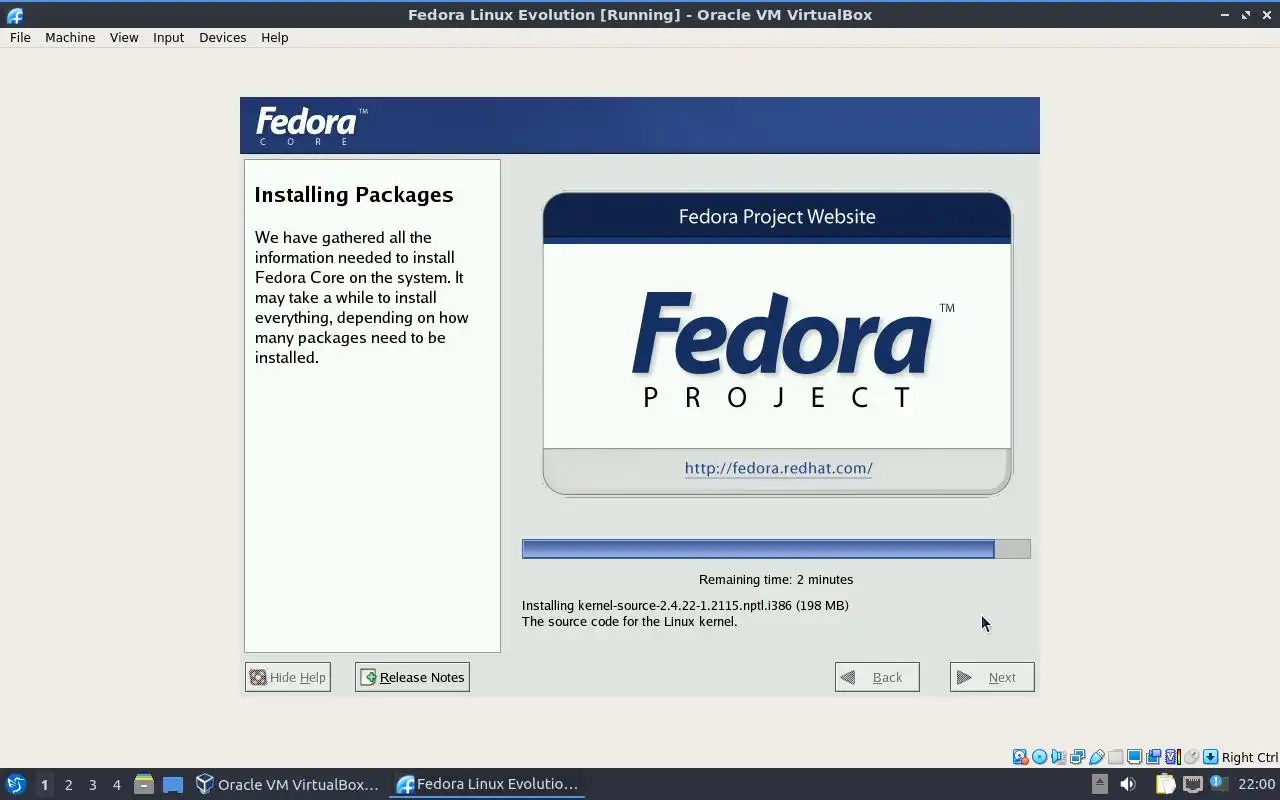Click the clipboard manager tray icon
Viewport: 1280px width, 800px height.
1165,784
